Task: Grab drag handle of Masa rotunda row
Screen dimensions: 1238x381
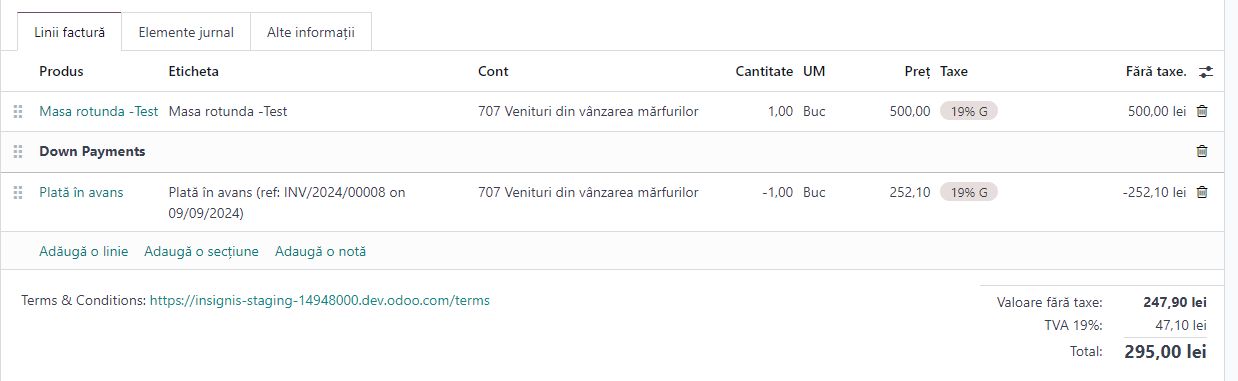Action: point(18,111)
